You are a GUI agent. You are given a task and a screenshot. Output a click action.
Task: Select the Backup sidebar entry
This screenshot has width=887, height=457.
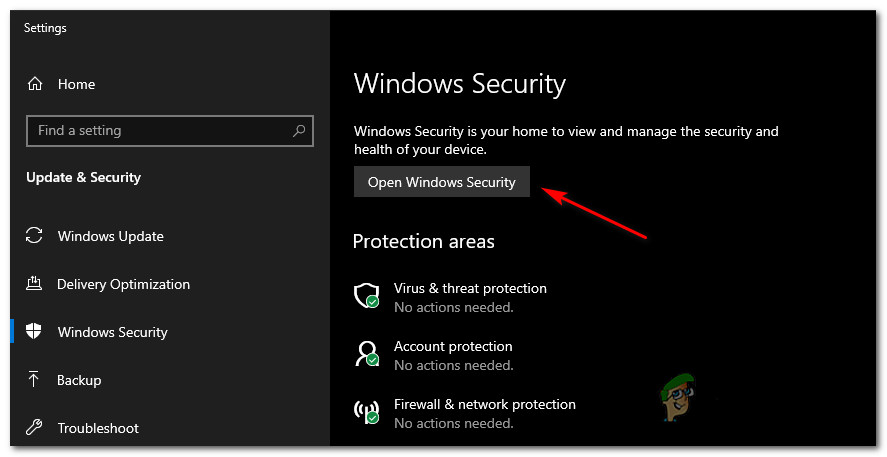click(79, 380)
